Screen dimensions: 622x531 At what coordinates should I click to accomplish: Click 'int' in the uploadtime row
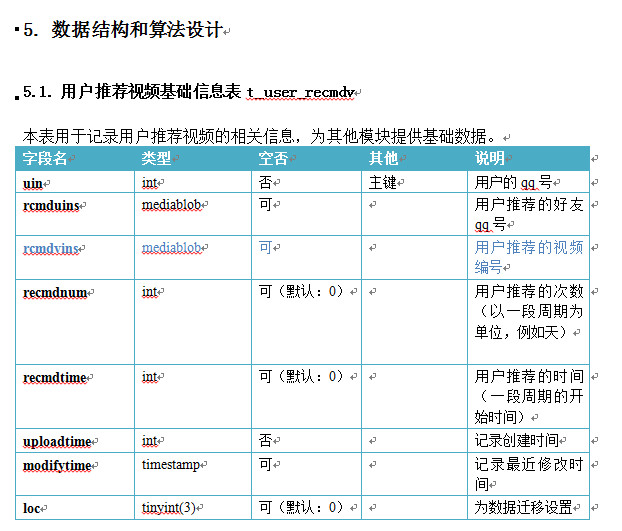coord(150,441)
